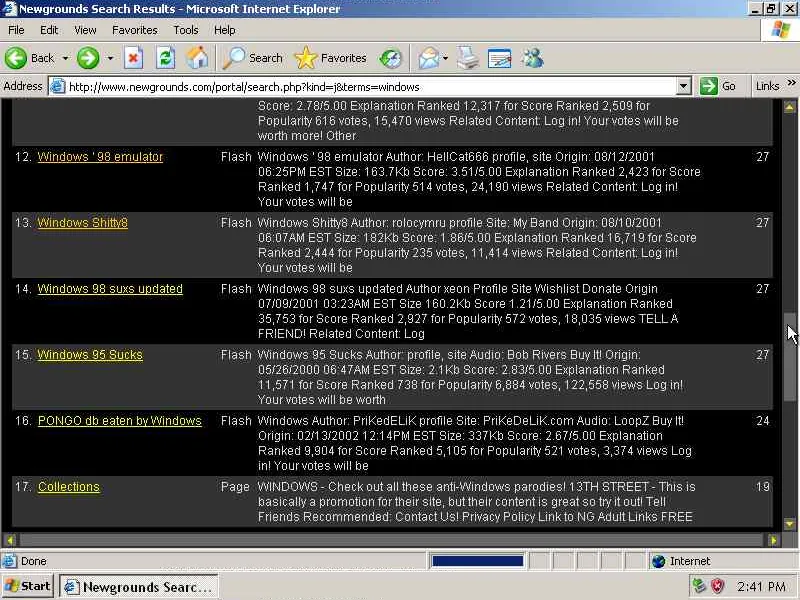Stop loading with the red X icon
800x600 pixels.
point(133,58)
